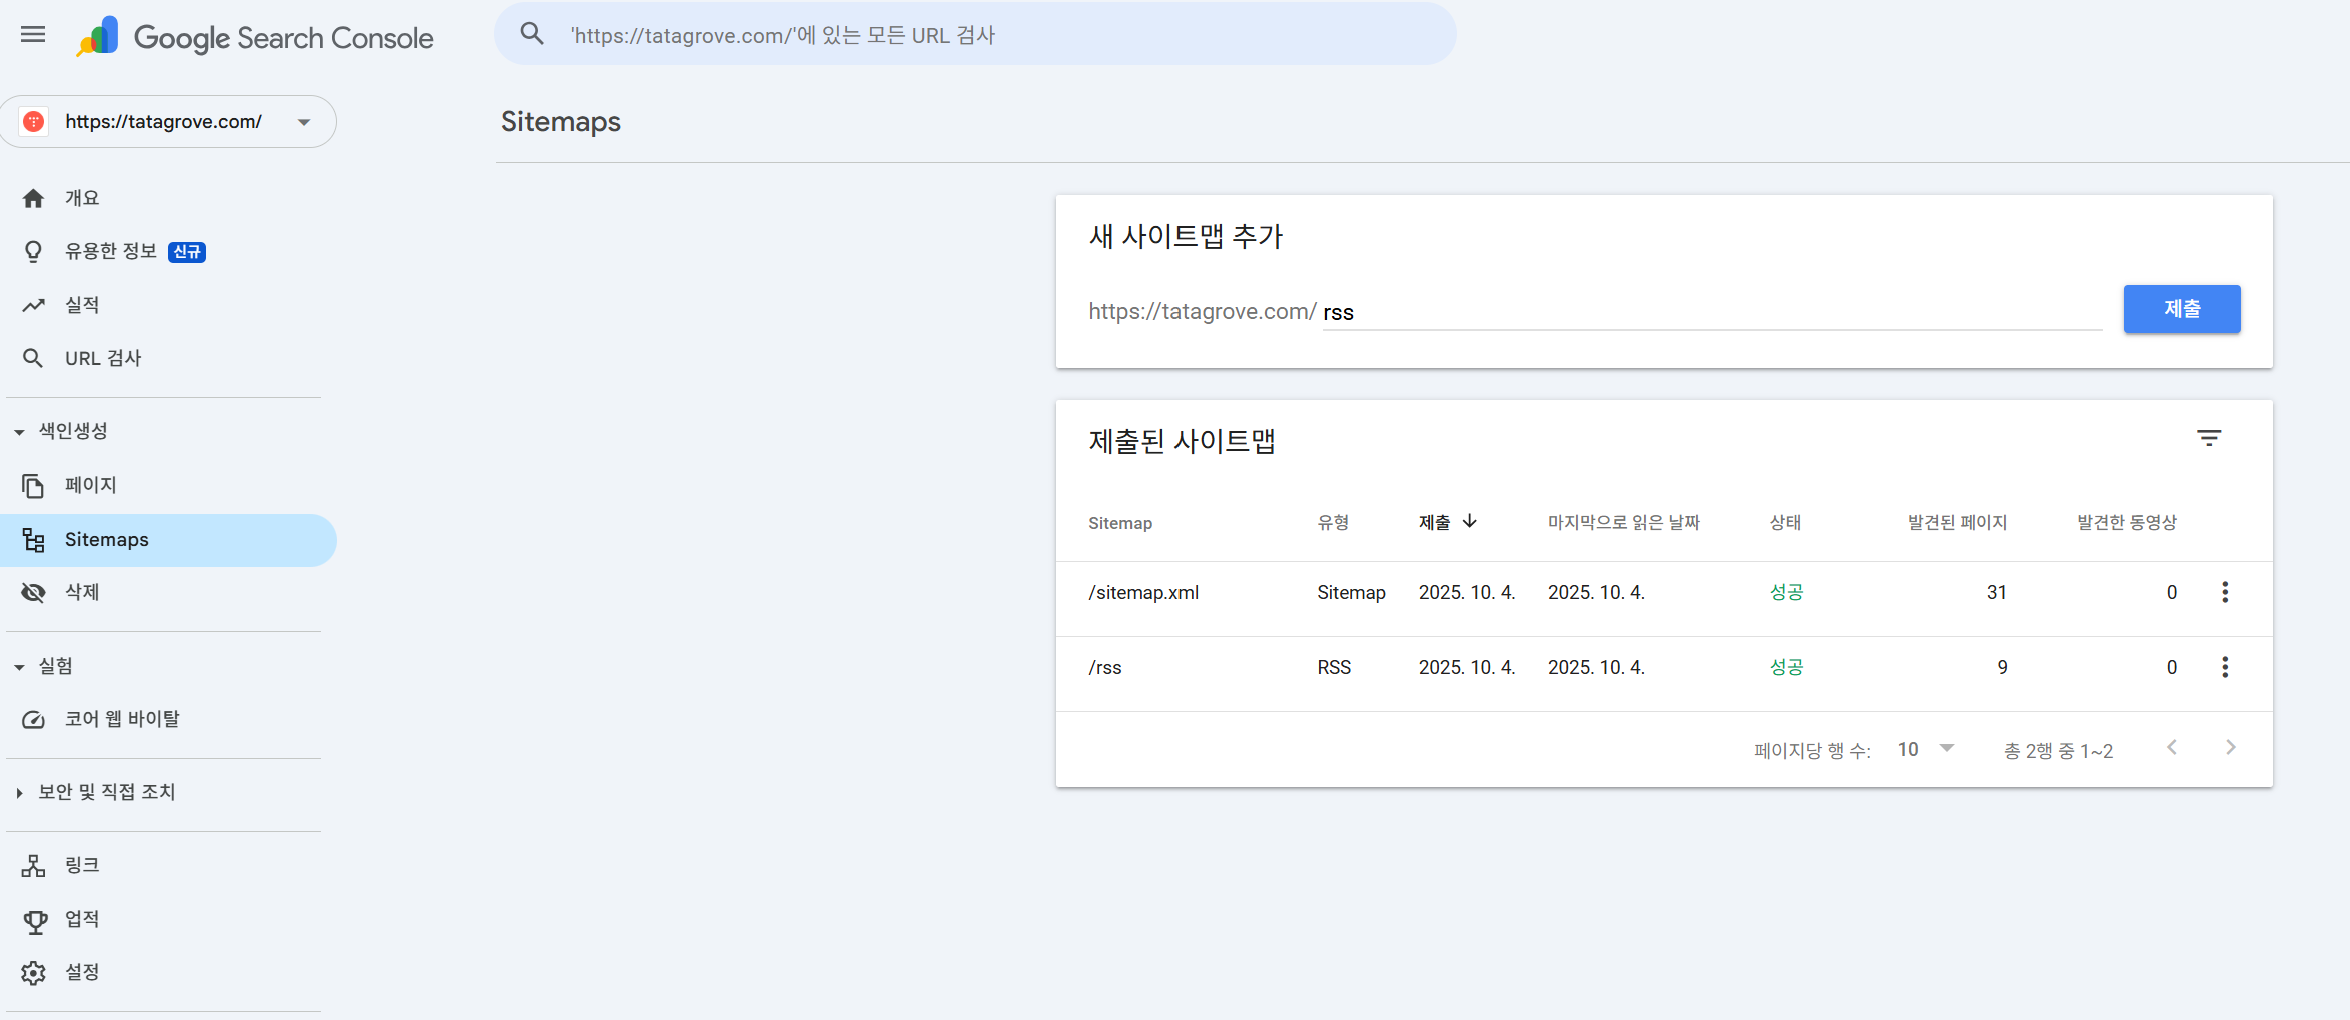This screenshot has width=2350, height=1020.
Task: Click the speedometer icon for 코어 웹 바이탈
Action: pyautogui.click(x=33, y=719)
